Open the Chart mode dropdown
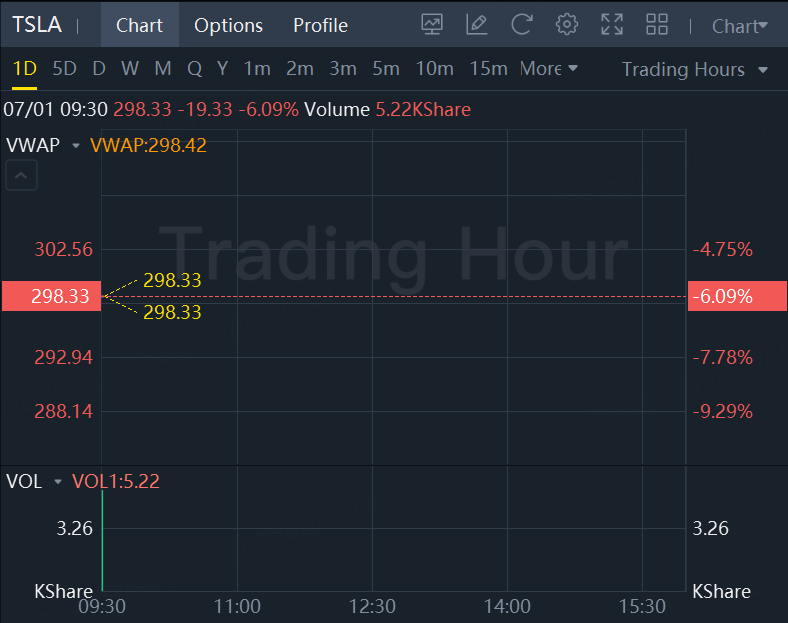Image resolution: width=788 pixels, height=623 pixels. pos(740,26)
